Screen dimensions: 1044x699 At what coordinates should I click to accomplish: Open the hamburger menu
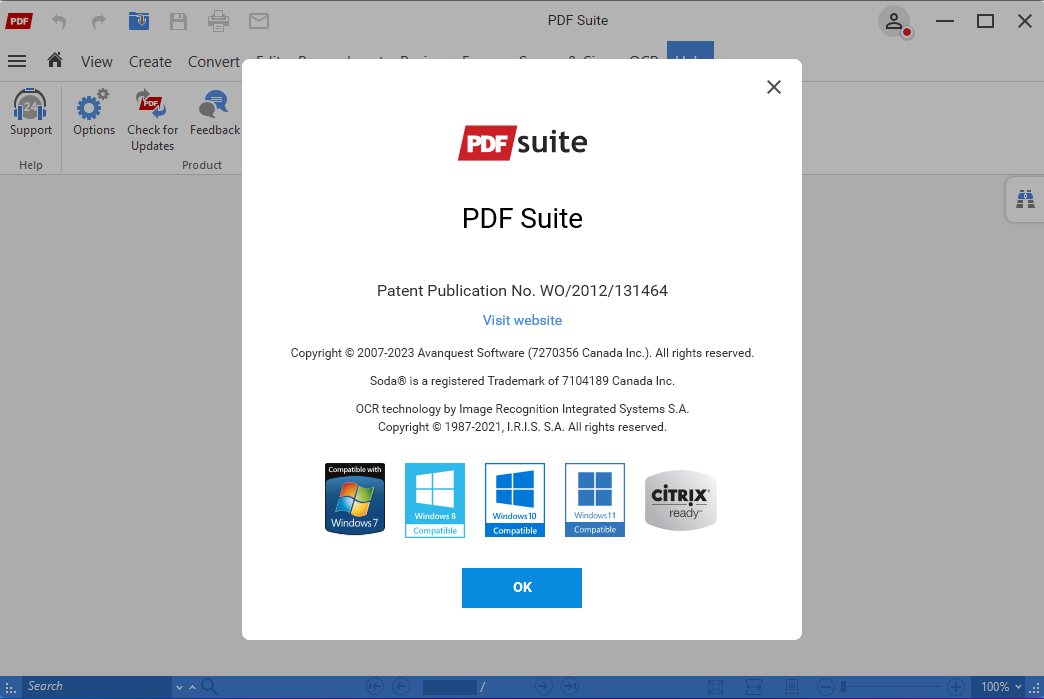click(17, 61)
